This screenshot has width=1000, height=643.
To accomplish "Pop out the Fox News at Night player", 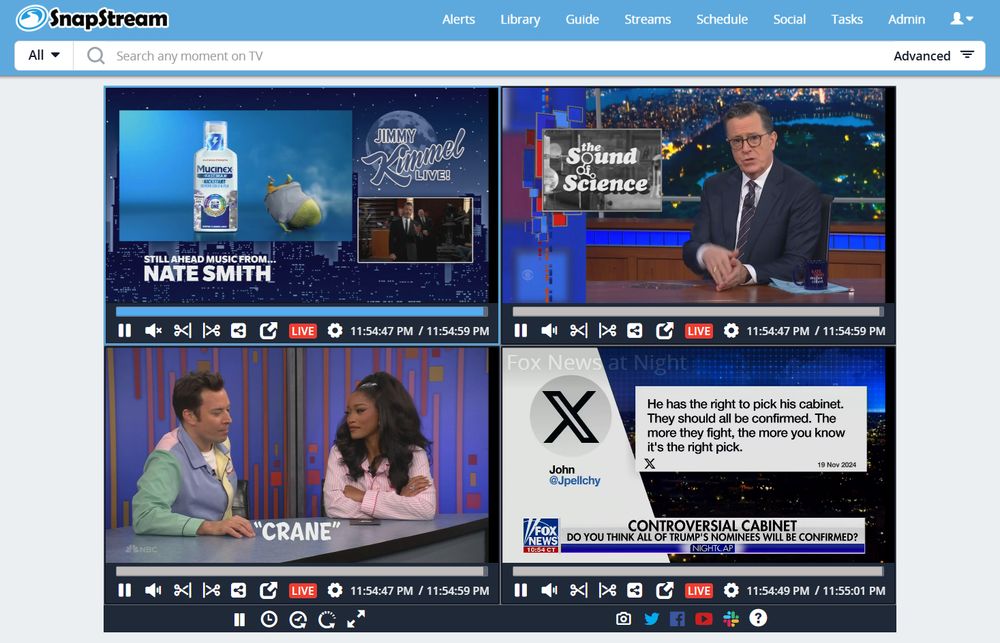I will point(665,590).
